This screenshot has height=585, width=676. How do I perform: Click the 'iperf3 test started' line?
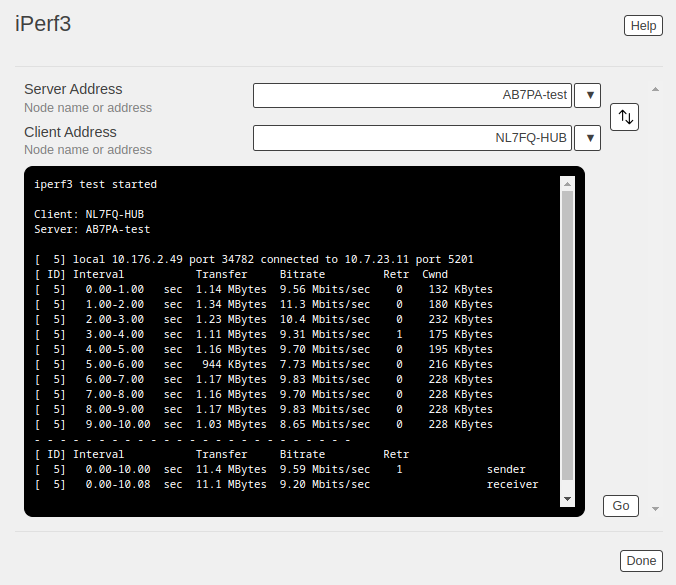[x=96, y=185]
